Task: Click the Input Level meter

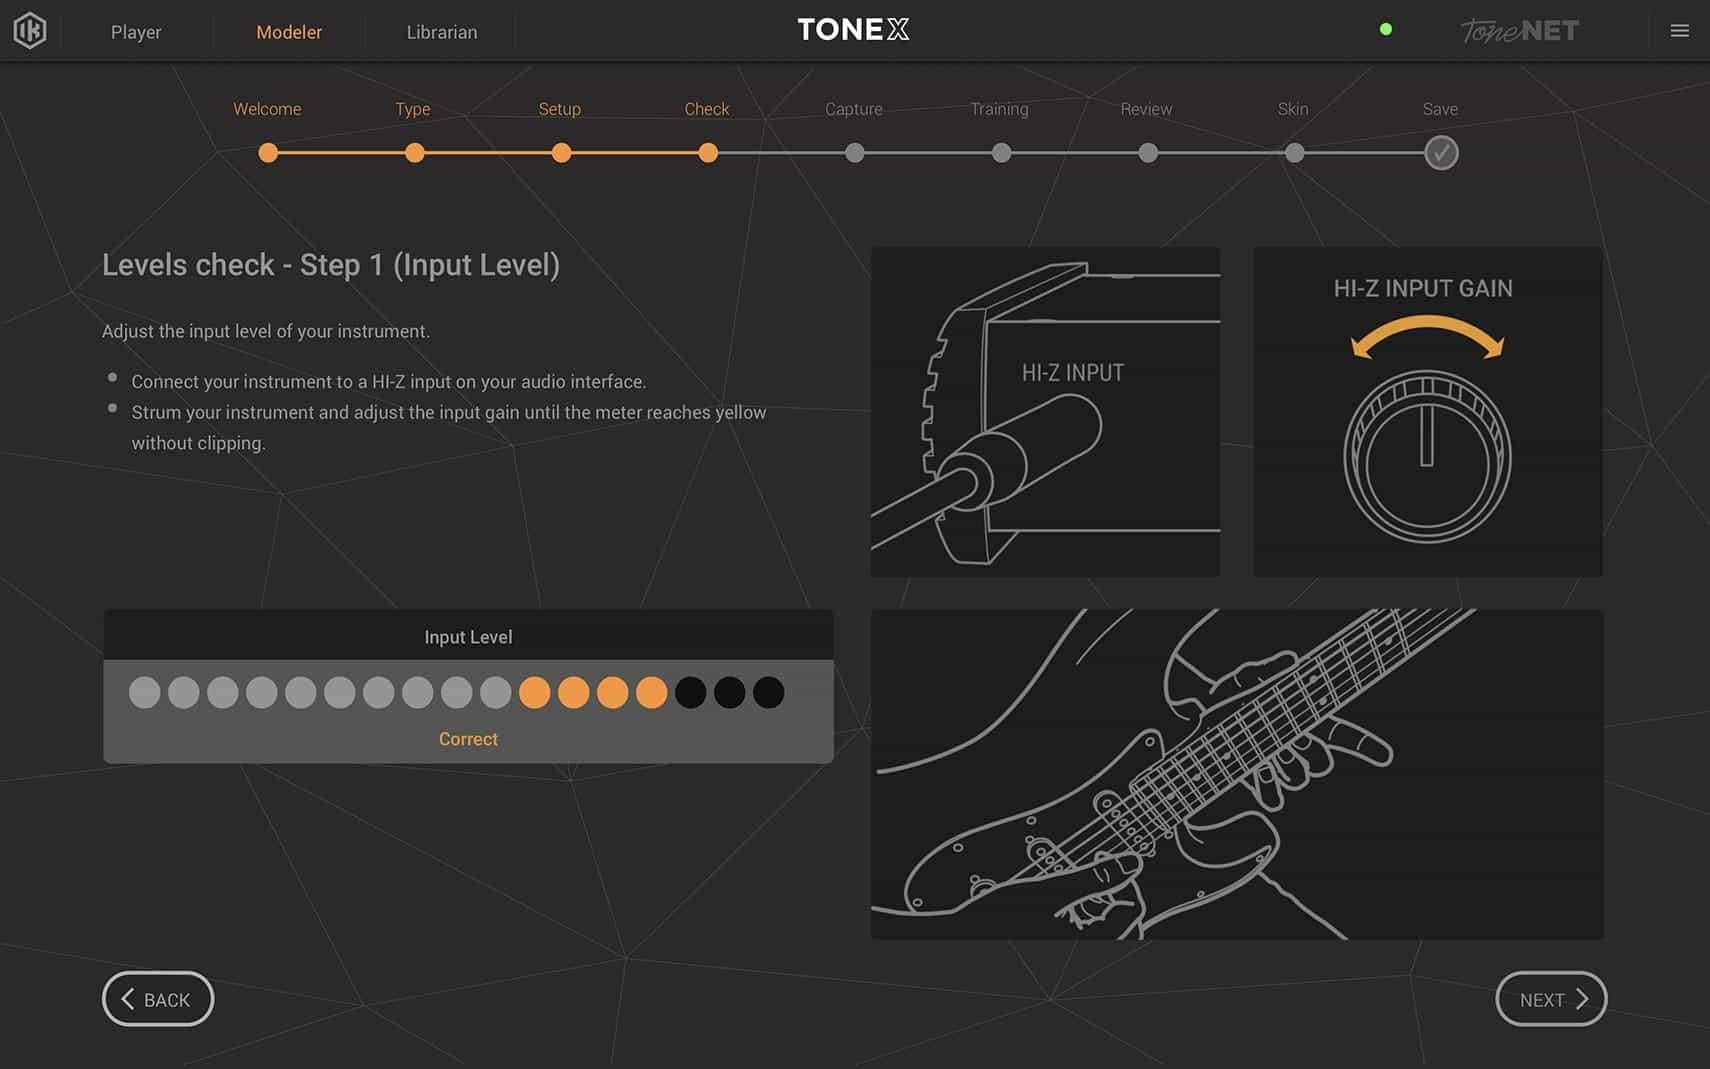Action: [x=457, y=692]
